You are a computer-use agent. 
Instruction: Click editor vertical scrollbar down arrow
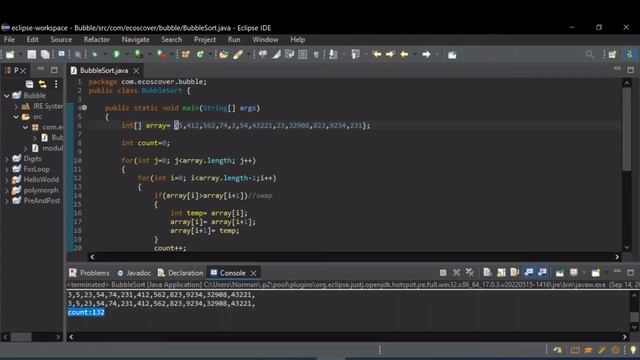click(x=627, y=247)
